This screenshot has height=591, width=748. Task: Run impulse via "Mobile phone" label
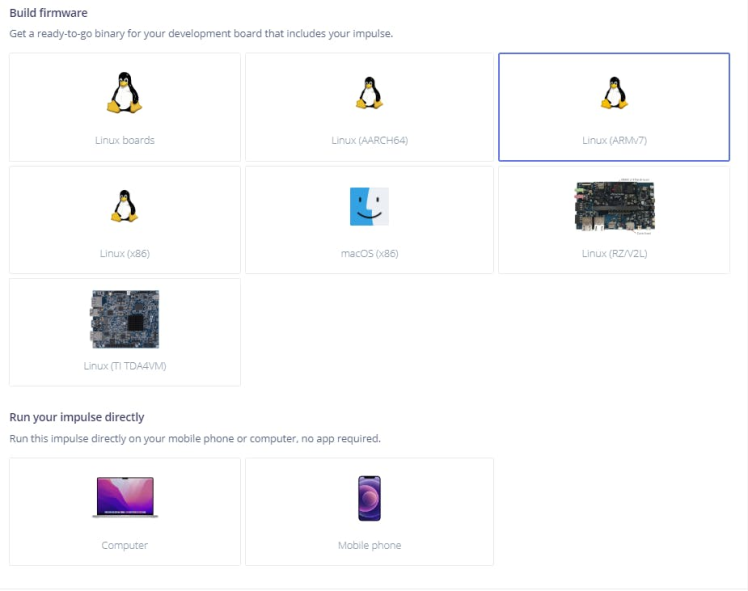pos(369,545)
